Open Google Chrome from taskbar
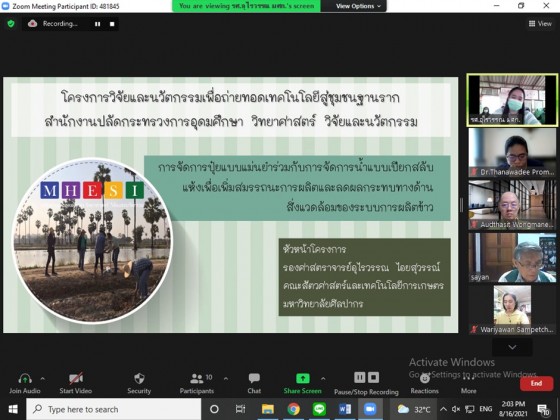The width and height of the screenshot is (560, 420). [x=294, y=409]
